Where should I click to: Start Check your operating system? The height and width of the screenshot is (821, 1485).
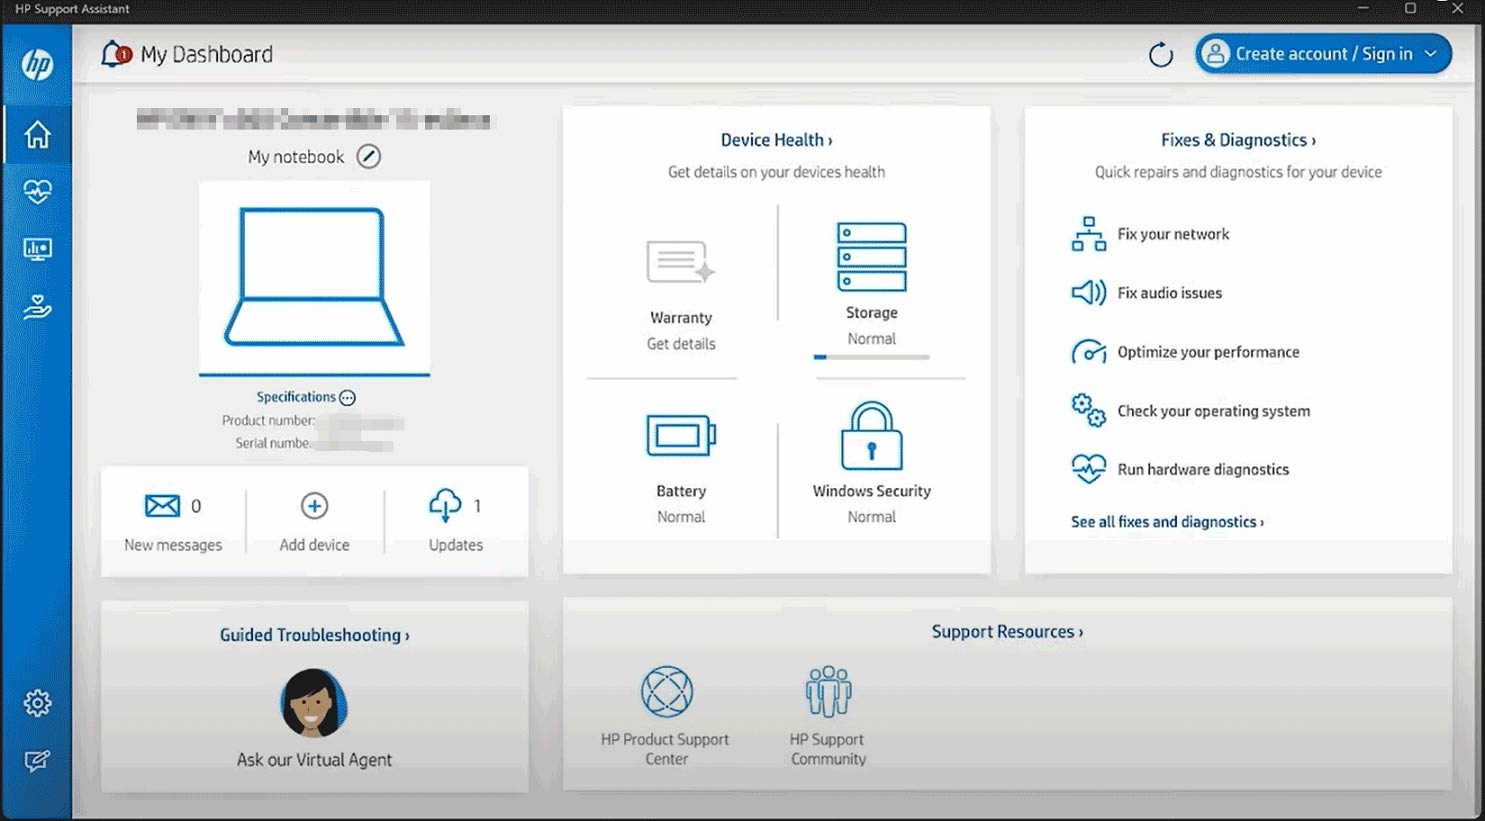[x=1212, y=411]
